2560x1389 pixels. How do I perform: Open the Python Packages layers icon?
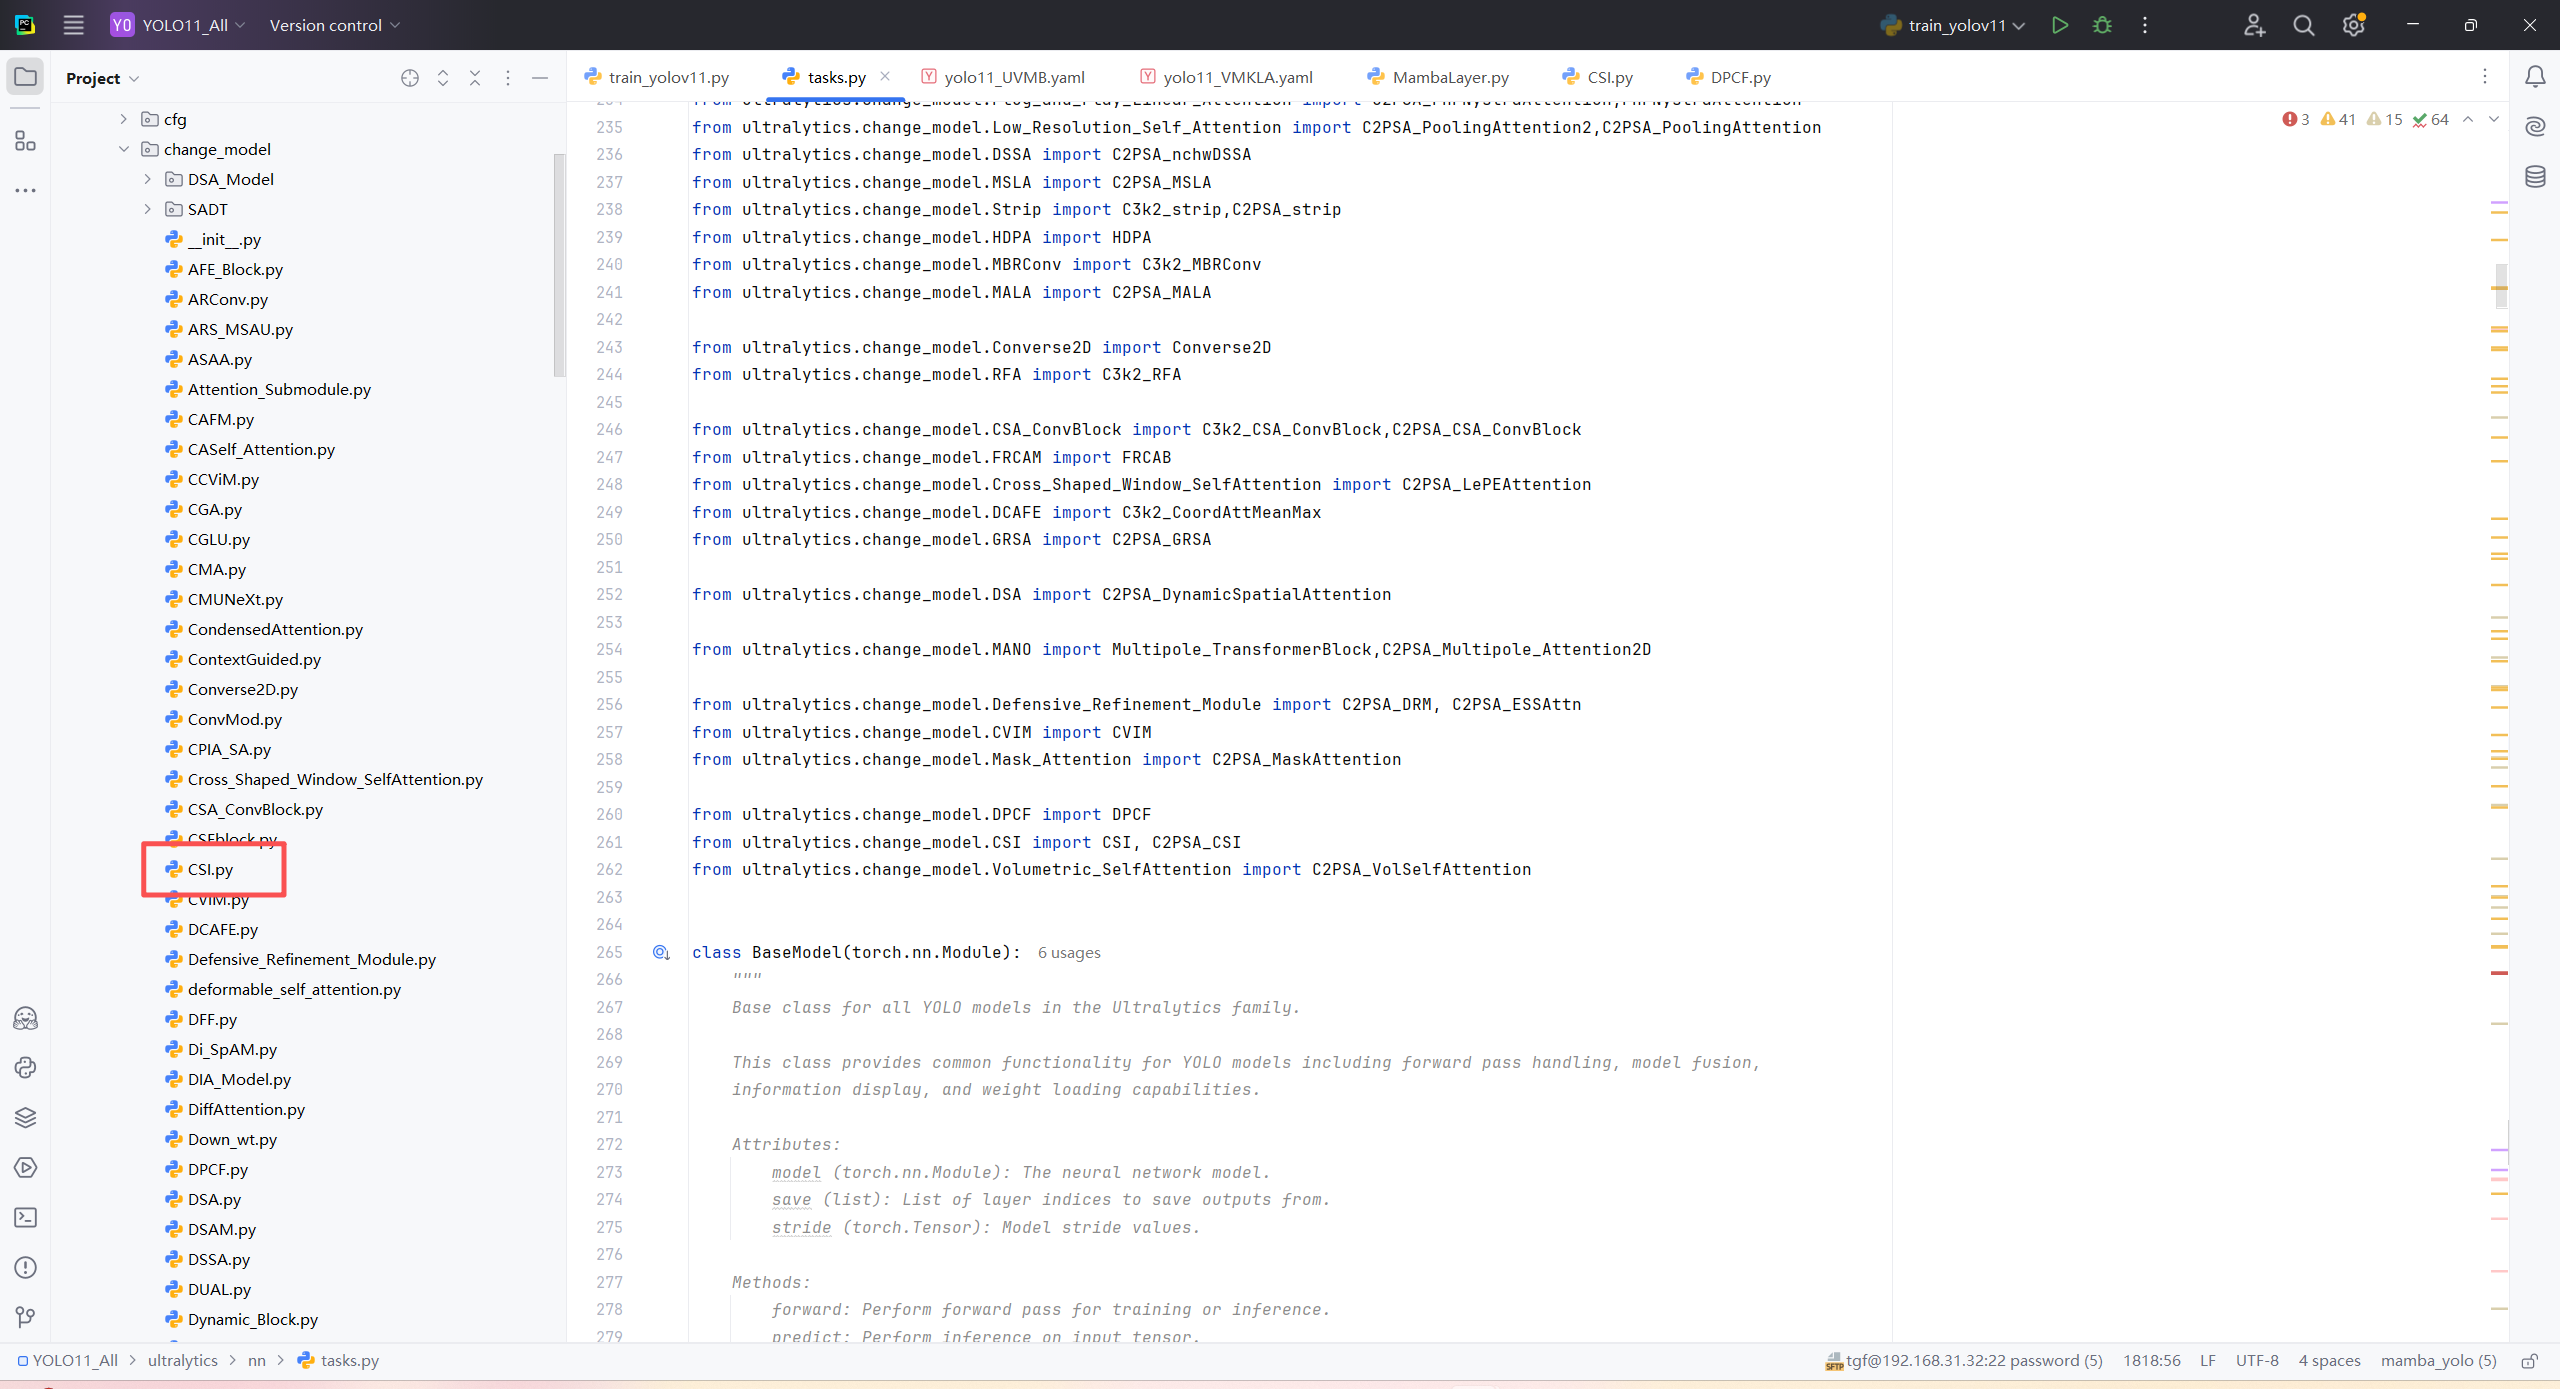[x=25, y=1117]
